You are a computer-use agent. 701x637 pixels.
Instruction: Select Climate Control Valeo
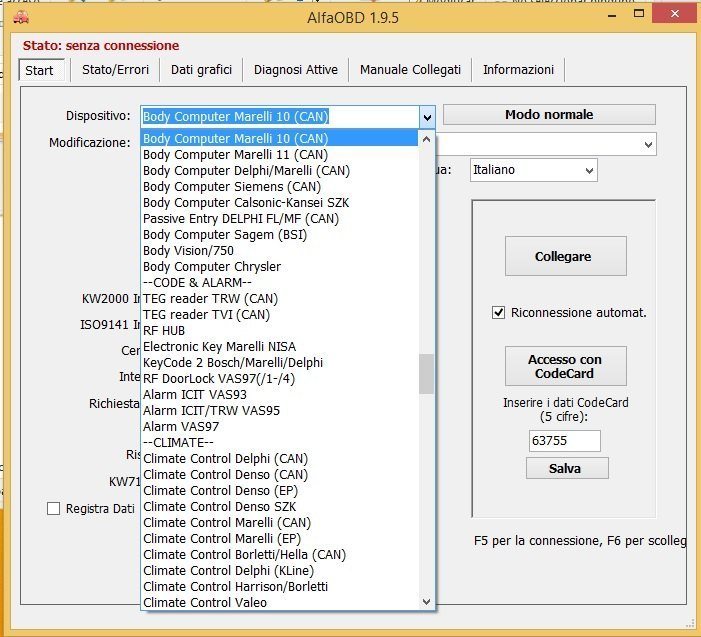point(279,603)
